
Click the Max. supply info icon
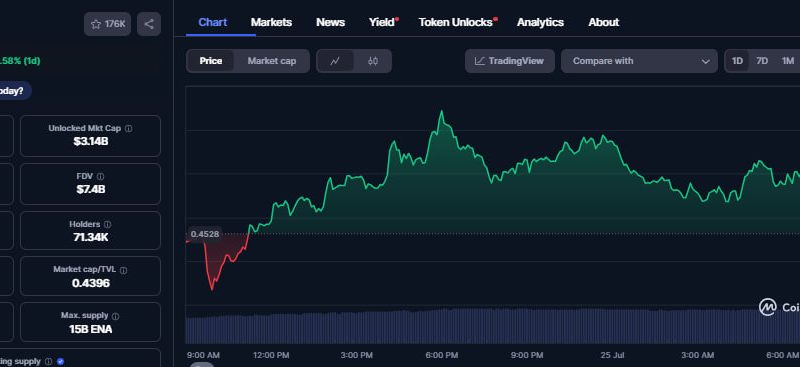[115, 316]
